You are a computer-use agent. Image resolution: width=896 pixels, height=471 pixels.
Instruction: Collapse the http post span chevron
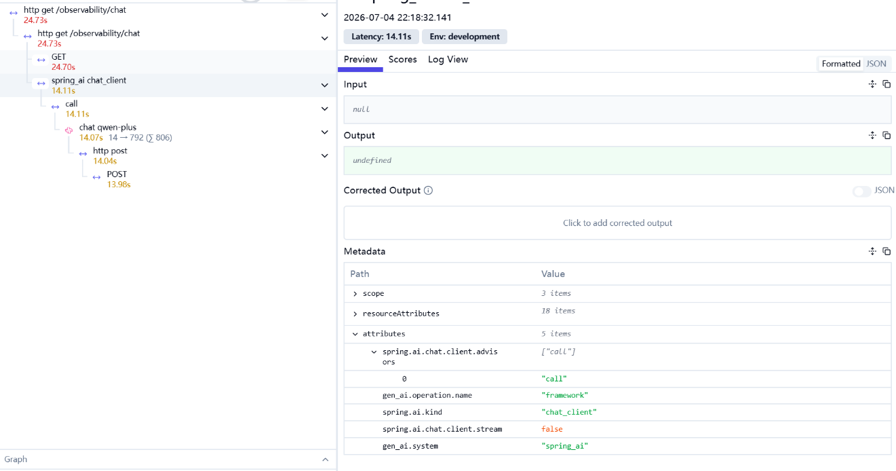325,155
